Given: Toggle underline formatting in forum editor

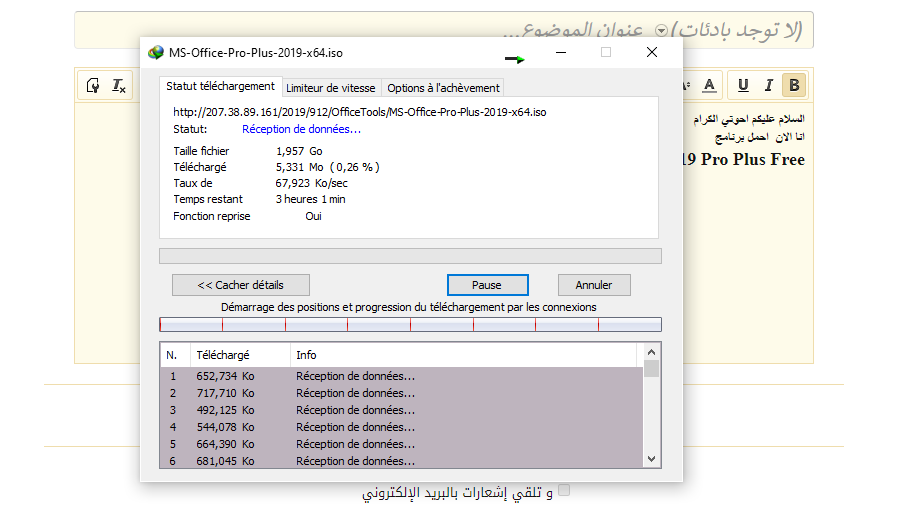Looking at the screenshot, I should tap(743, 85).
